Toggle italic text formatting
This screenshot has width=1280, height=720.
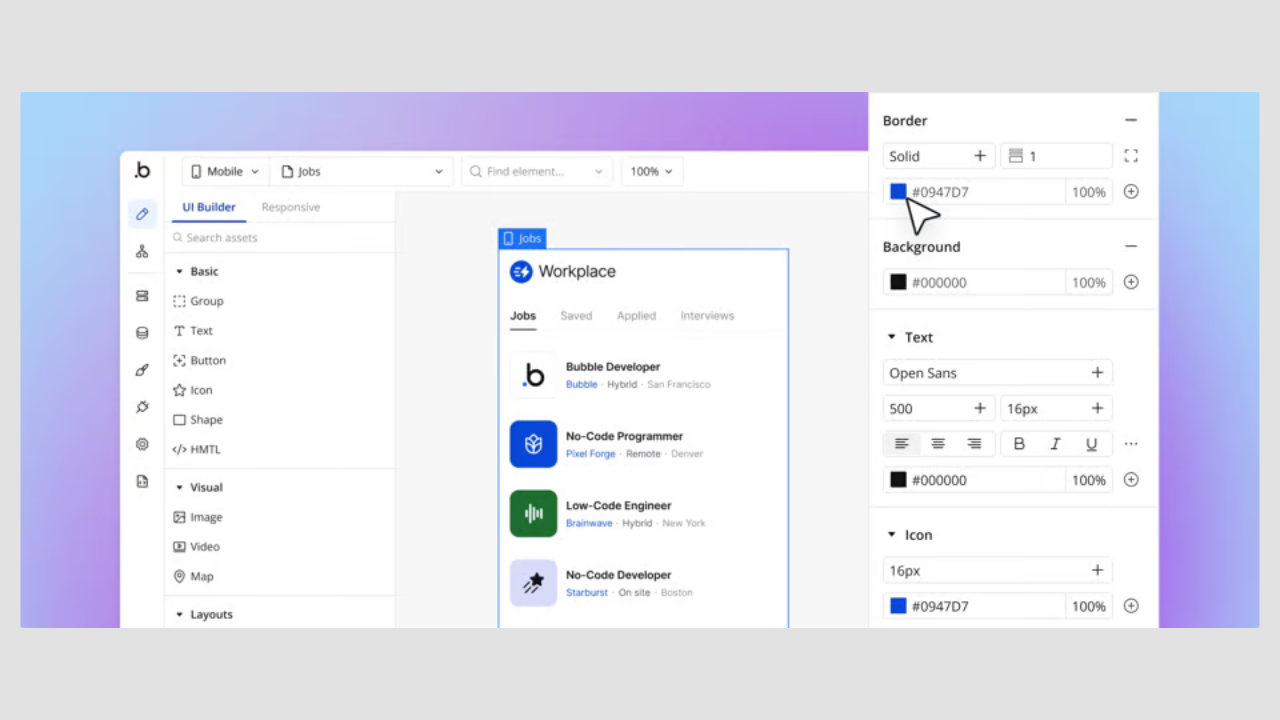pos(1055,444)
